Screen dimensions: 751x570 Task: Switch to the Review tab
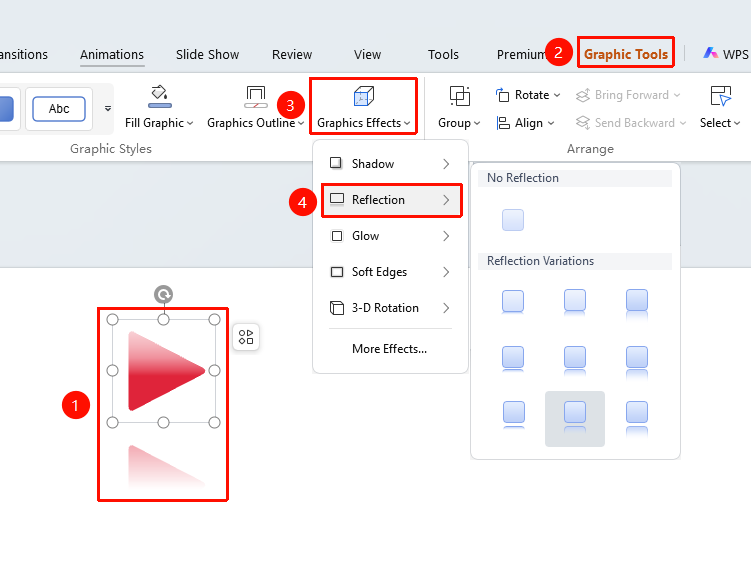[x=292, y=55]
